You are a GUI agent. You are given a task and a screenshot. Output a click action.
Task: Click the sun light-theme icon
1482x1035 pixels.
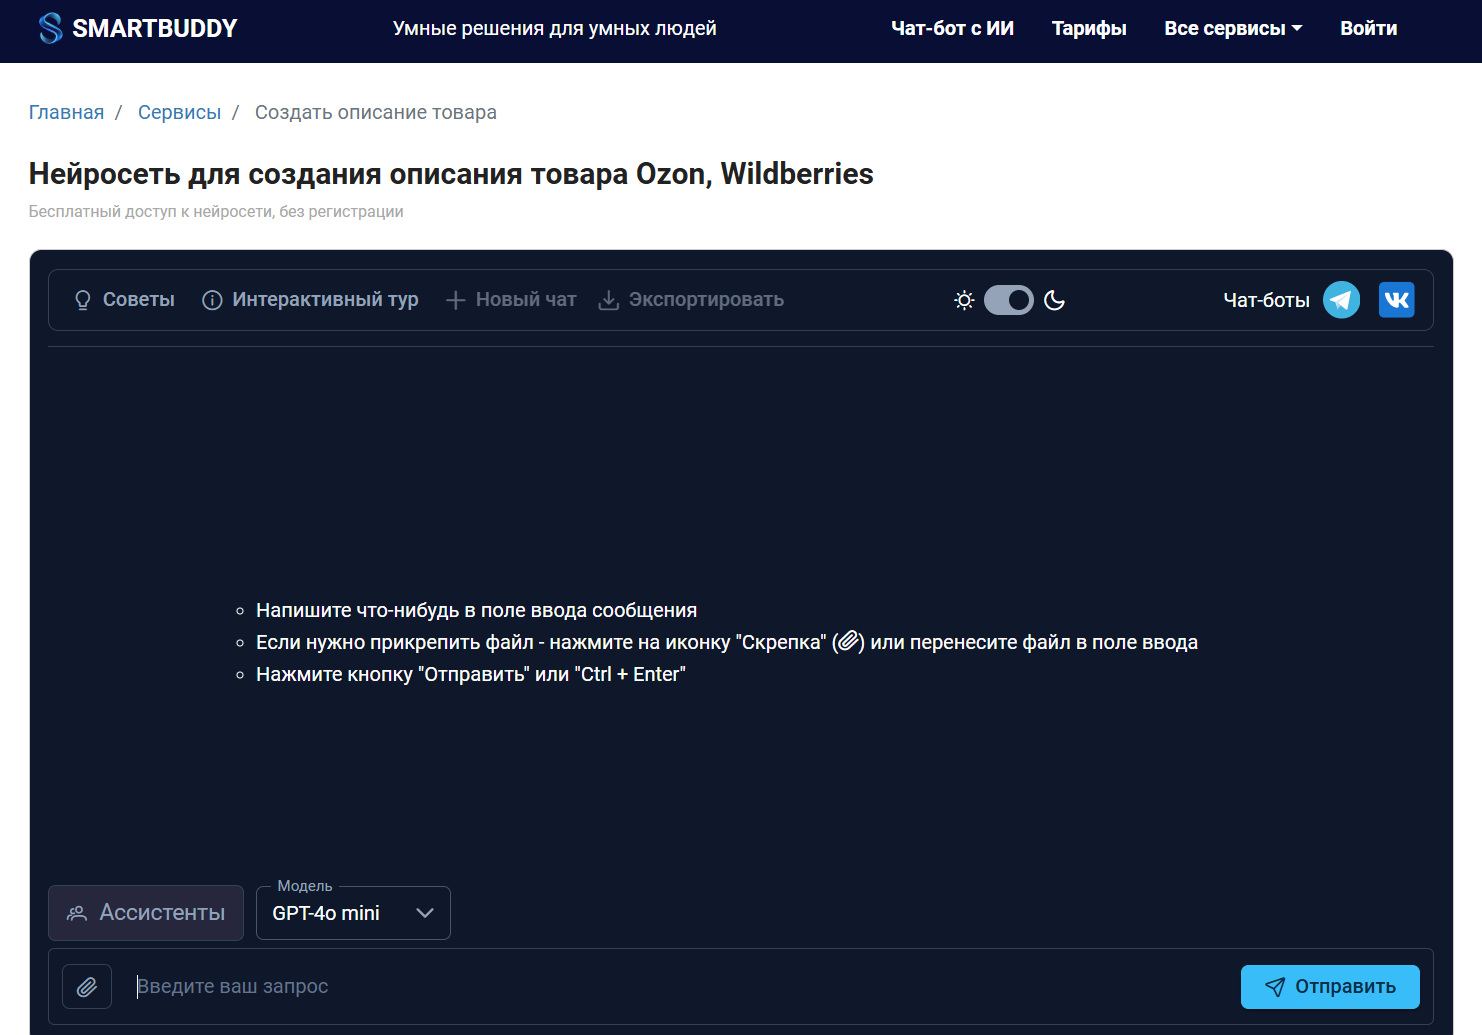pyautogui.click(x=964, y=300)
